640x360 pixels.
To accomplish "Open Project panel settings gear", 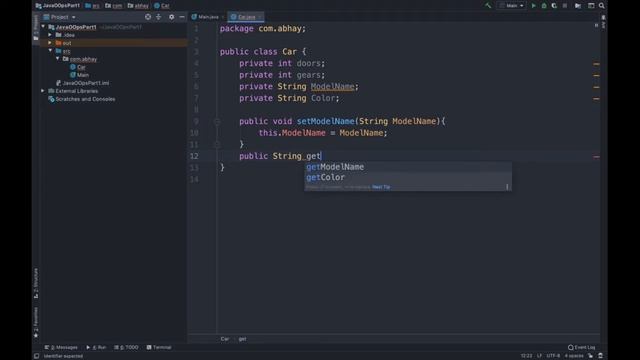I will tap(171, 17).
